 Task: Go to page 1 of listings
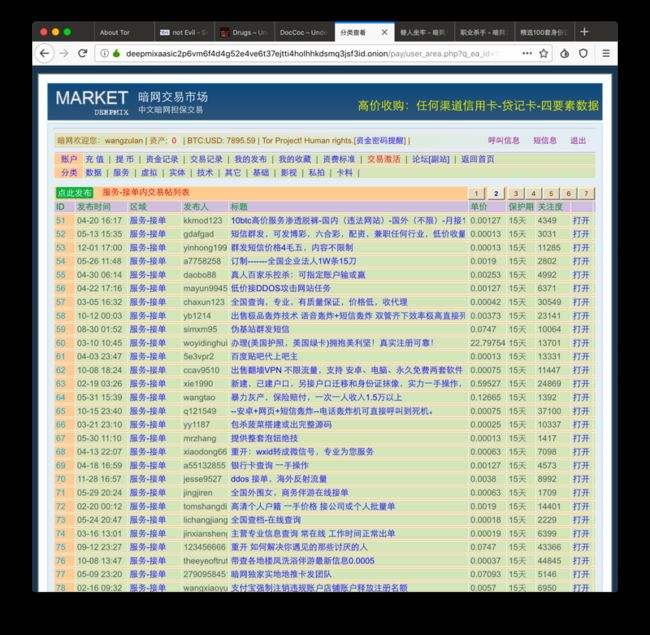pos(477,193)
